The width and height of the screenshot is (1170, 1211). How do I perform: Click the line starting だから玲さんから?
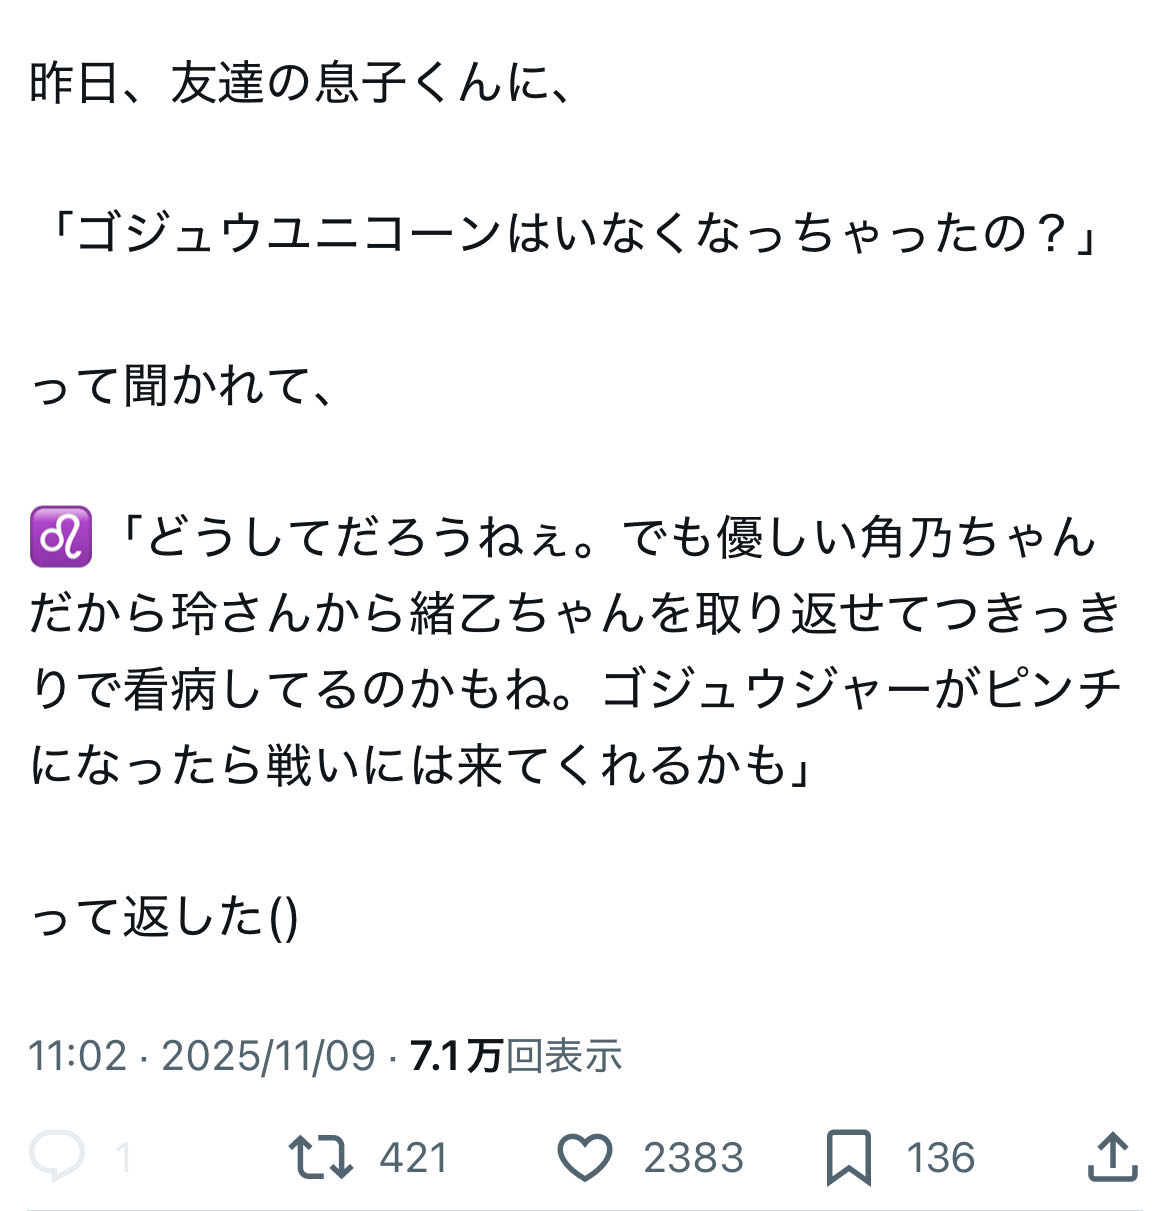pos(575,613)
